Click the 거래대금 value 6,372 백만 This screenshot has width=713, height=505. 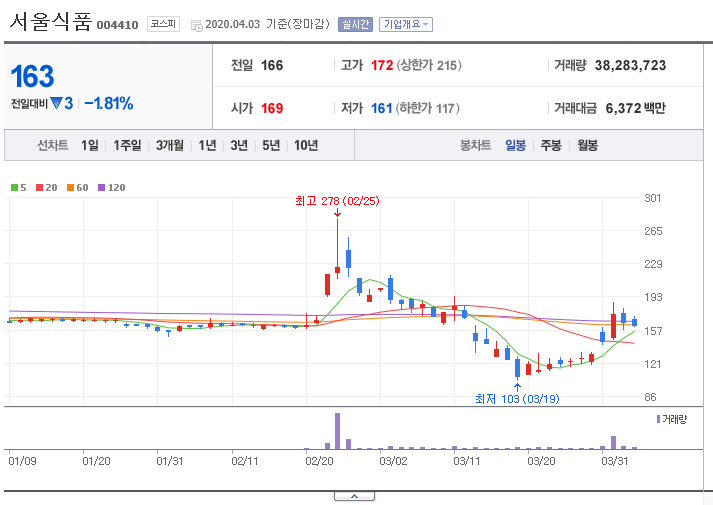(x=635, y=108)
